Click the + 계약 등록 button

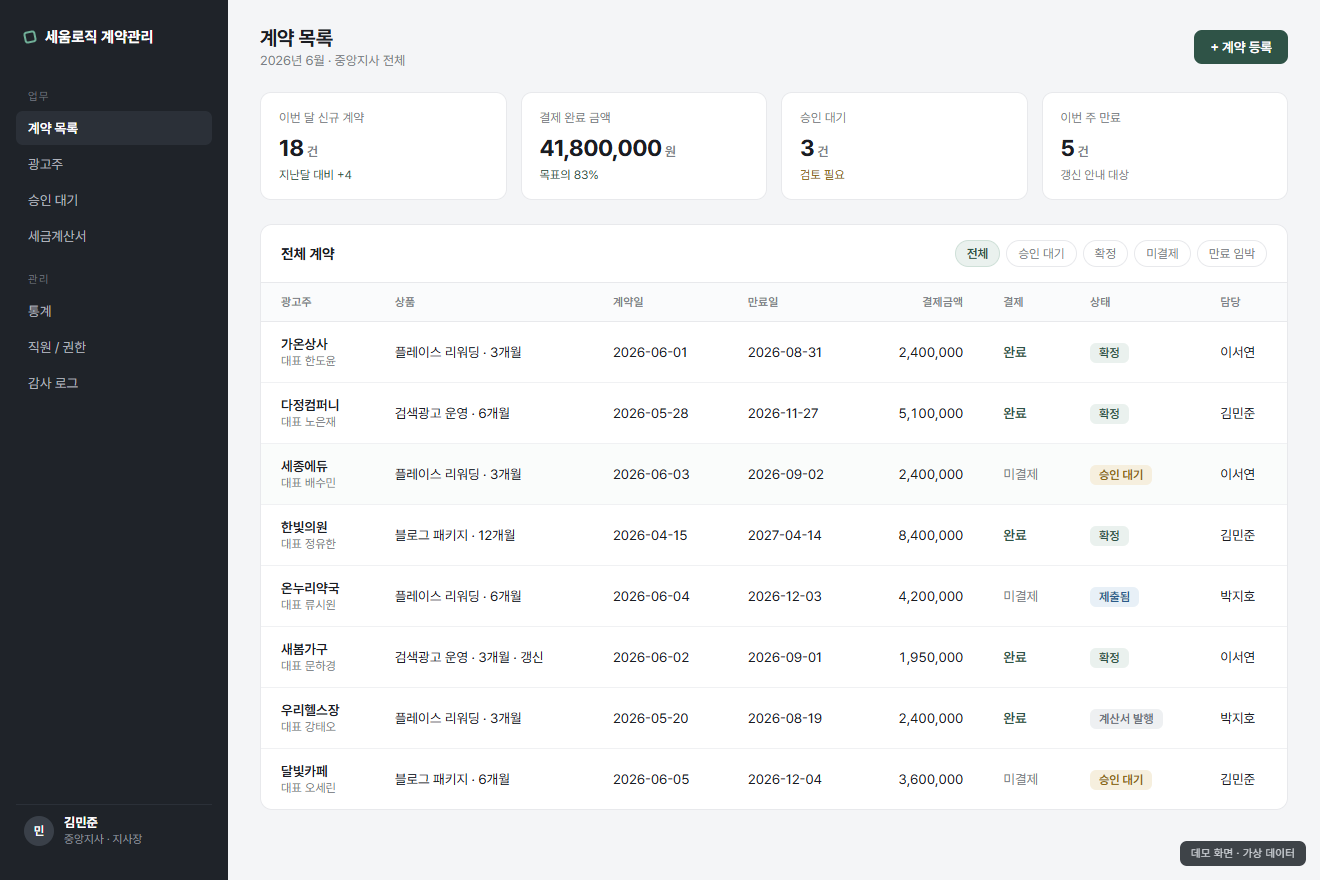1240,47
